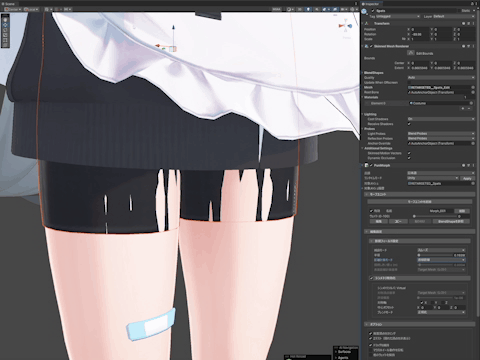Toggle scene lighting icon in Scene toolbar

309,9
